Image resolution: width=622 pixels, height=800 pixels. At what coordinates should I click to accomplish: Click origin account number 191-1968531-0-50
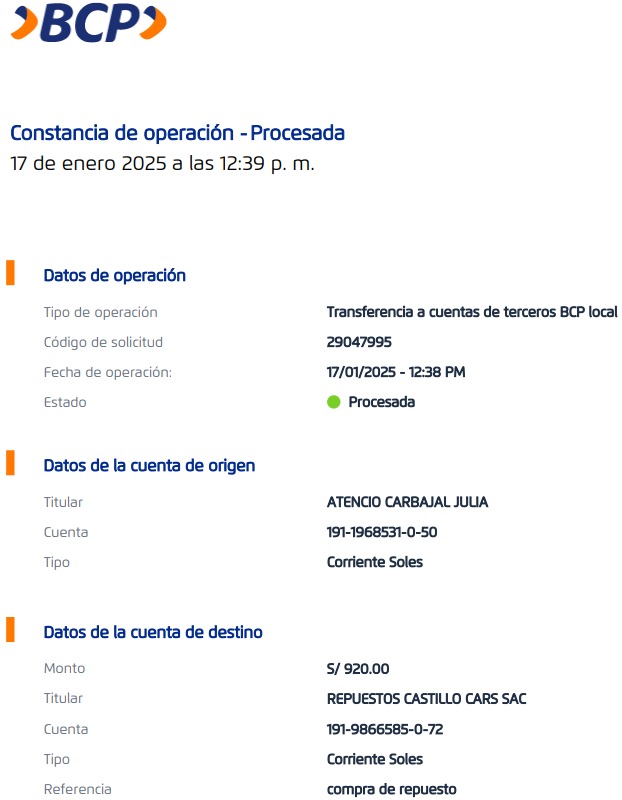pyautogui.click(x=382, y=532)
